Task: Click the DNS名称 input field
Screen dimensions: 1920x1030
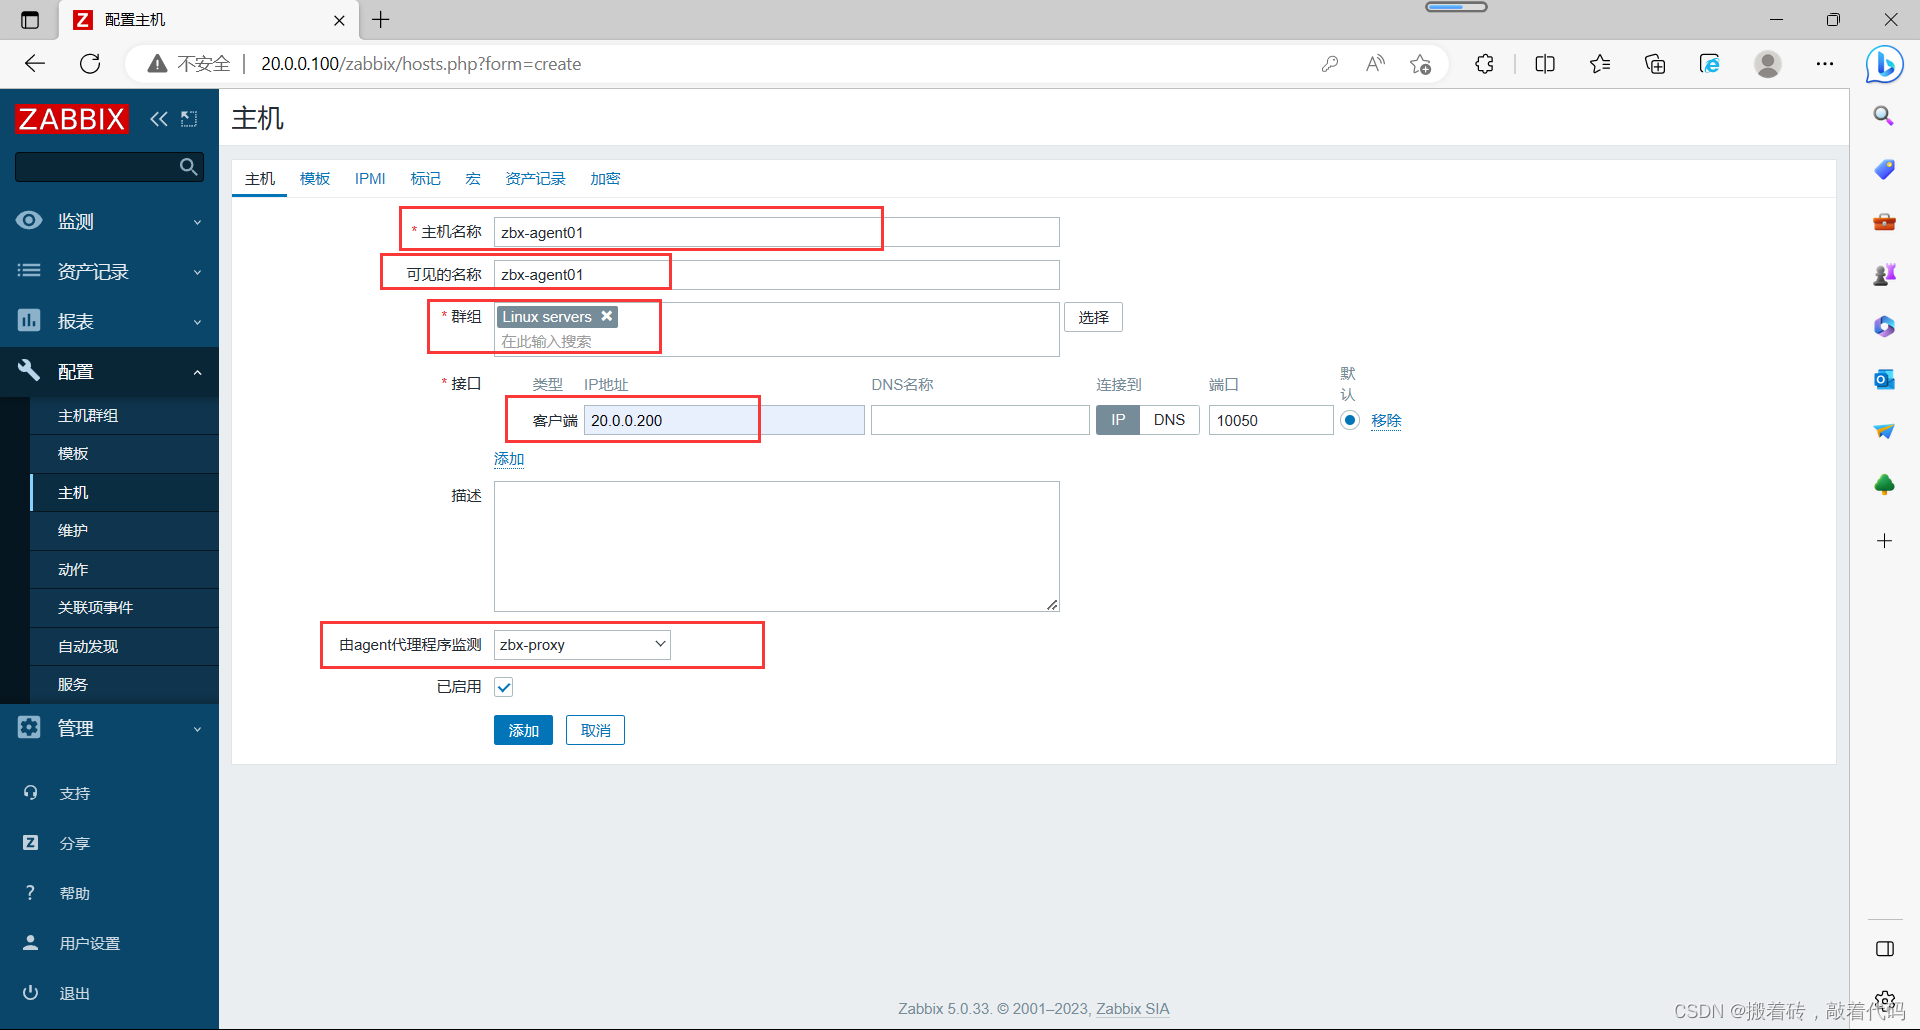Action: click(980, 420)
